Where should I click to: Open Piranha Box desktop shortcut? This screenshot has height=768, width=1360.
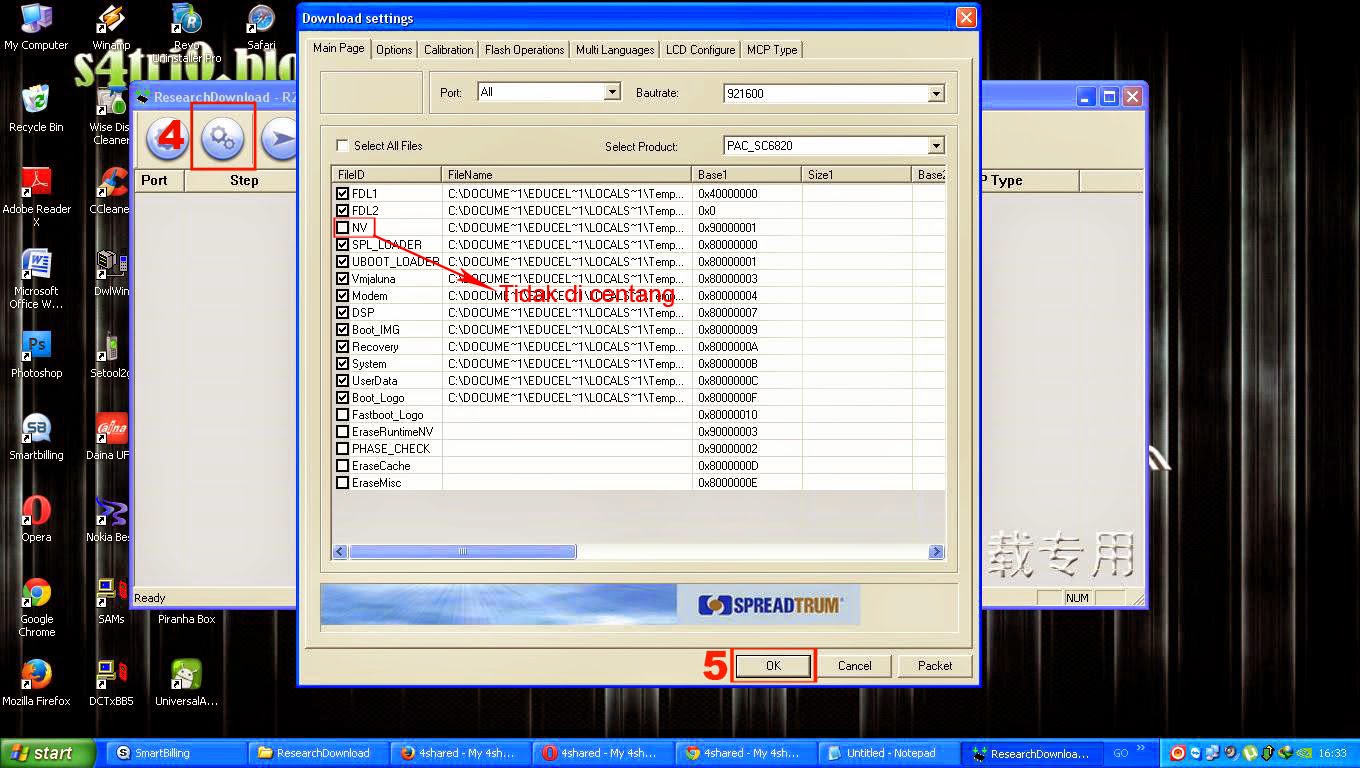pos(186,619)
